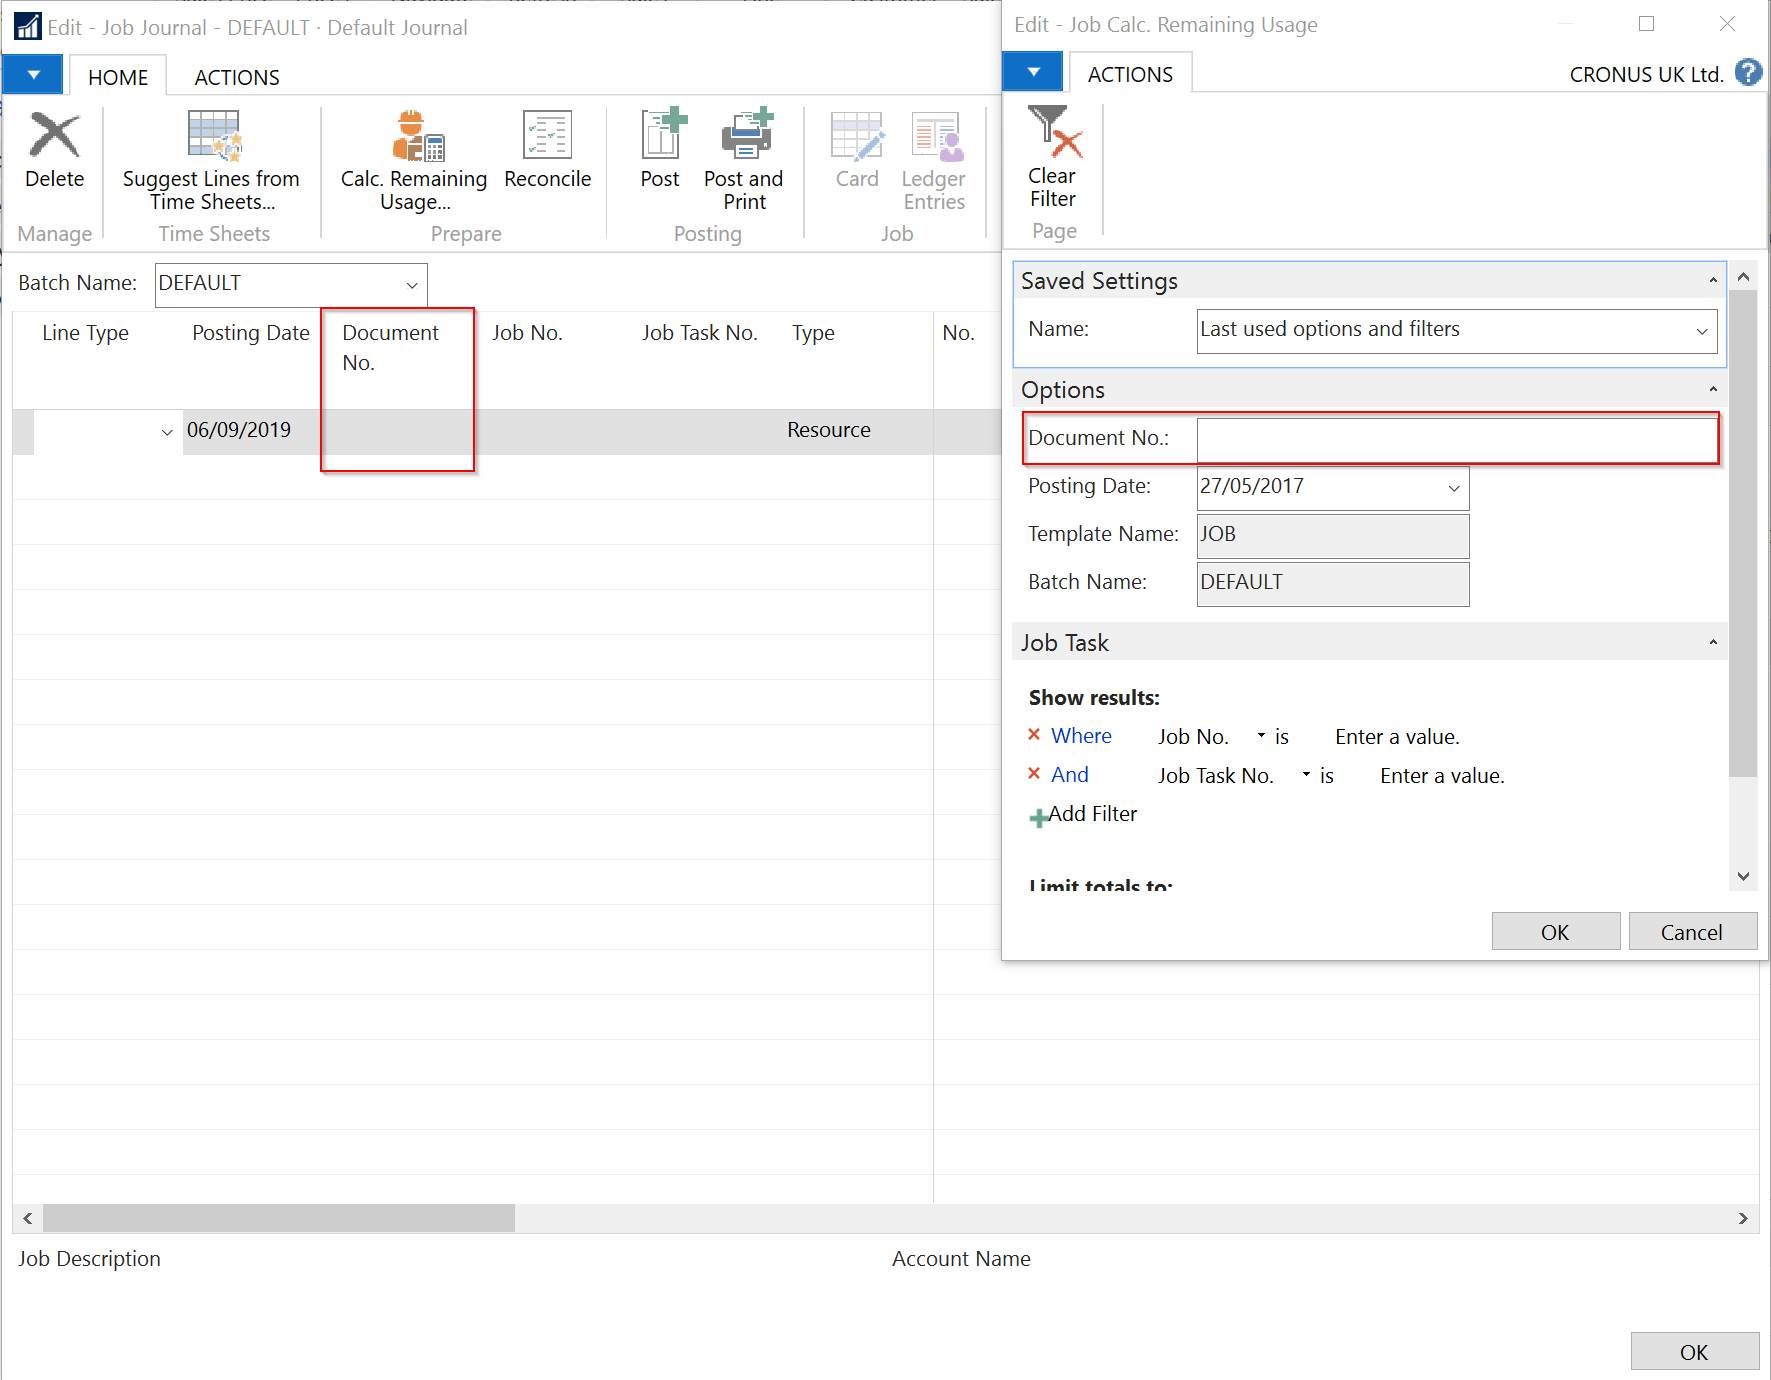Click OK in the Remaining Usage dialog
The image size is (1771, 1380).
[1555, 932]
